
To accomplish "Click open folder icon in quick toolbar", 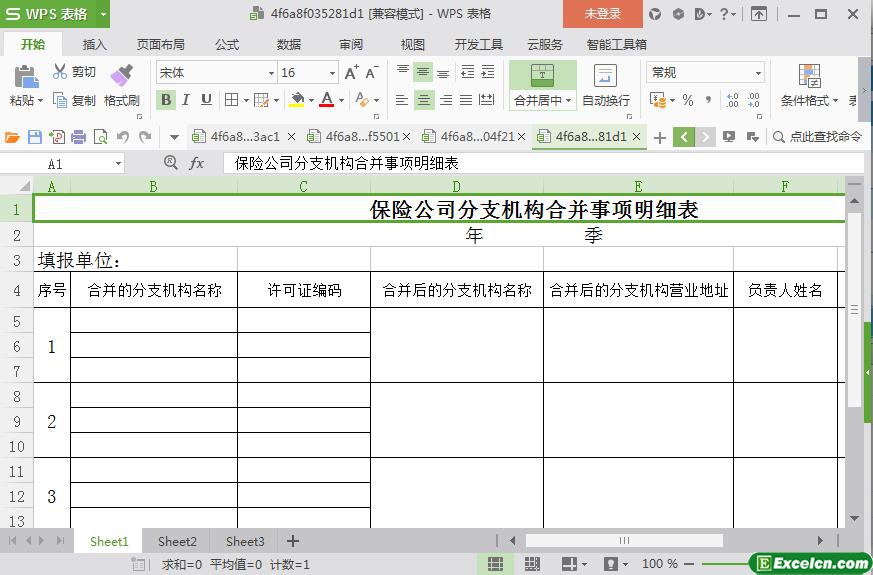I will click(x=12, y=136).
